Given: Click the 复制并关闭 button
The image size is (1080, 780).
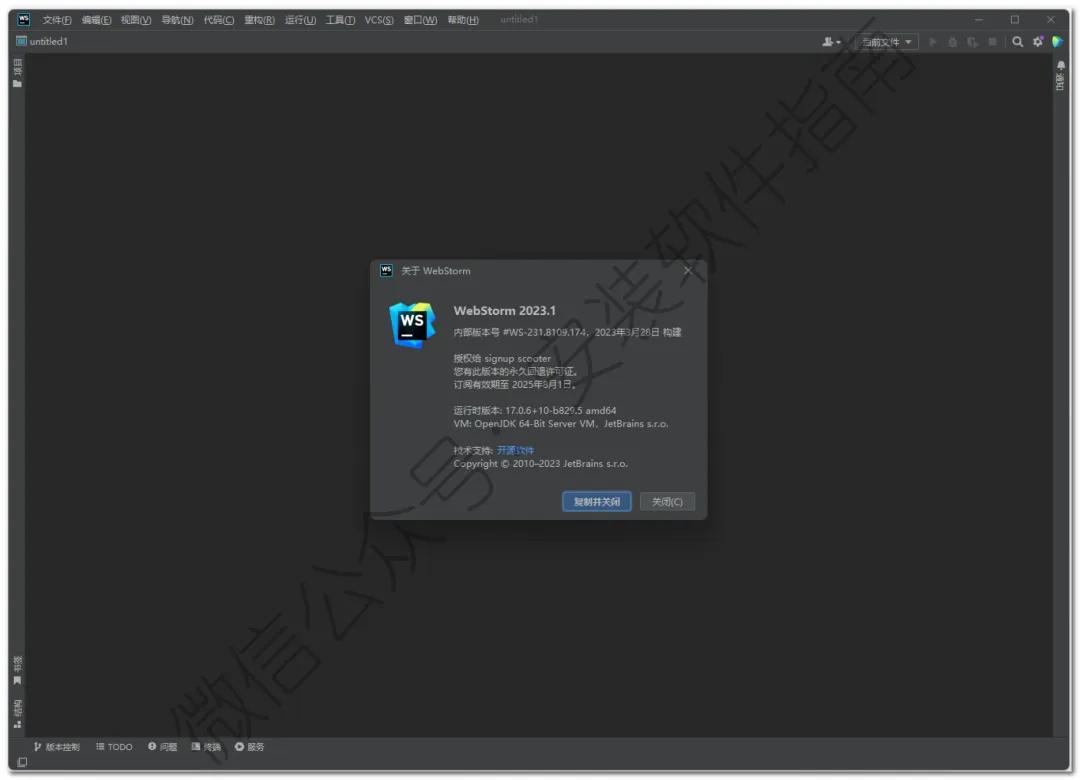Looking at the screenshot, I should [596, 502].
